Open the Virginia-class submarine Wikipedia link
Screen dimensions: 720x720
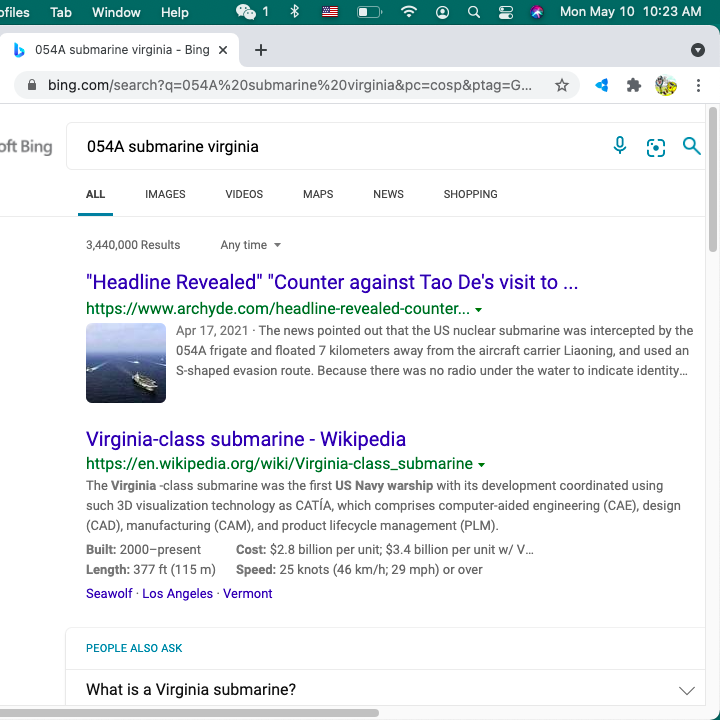[246, 439]
